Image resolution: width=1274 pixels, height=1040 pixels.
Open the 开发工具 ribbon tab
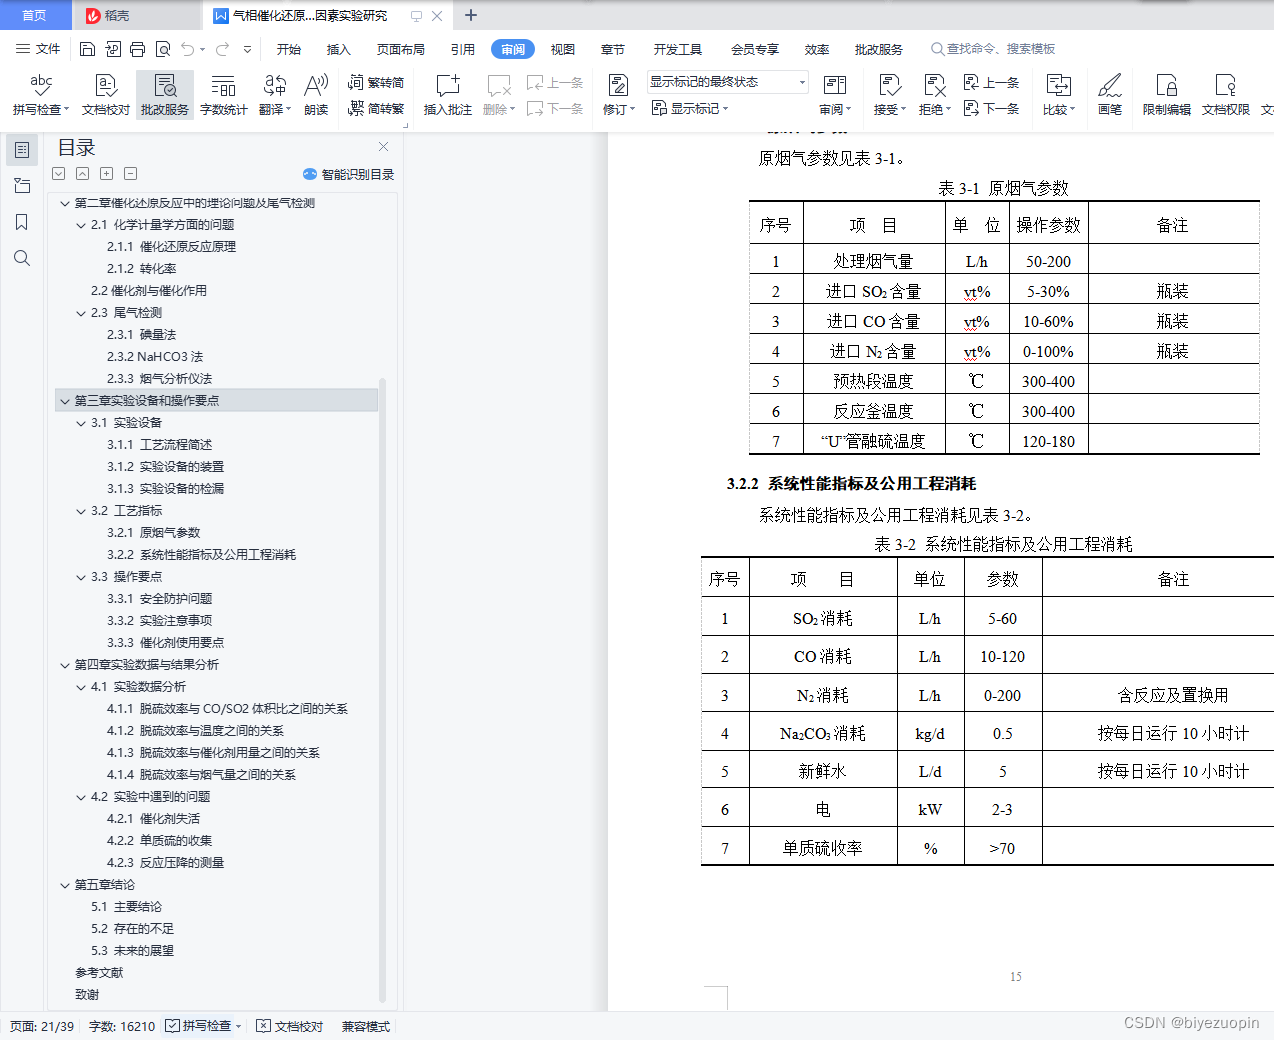tap(678, 49)
